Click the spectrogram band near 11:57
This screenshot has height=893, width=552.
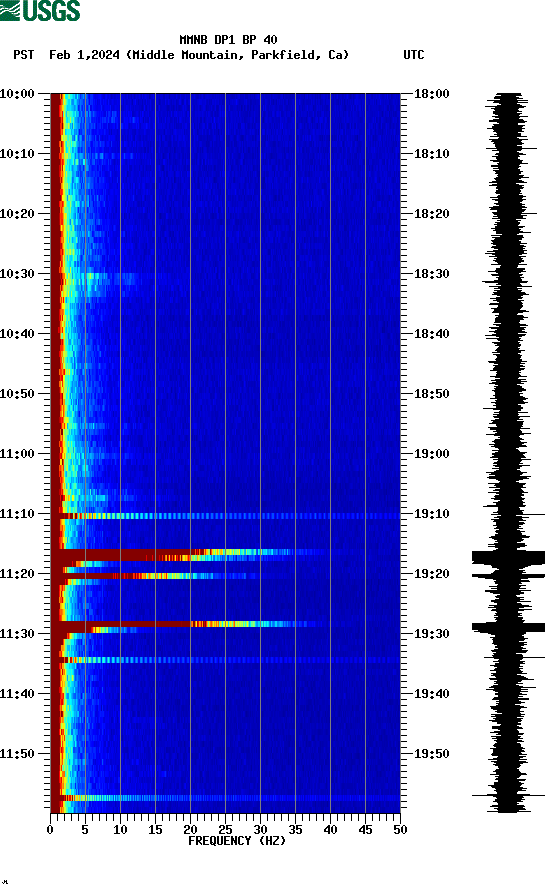coord(225,798)
